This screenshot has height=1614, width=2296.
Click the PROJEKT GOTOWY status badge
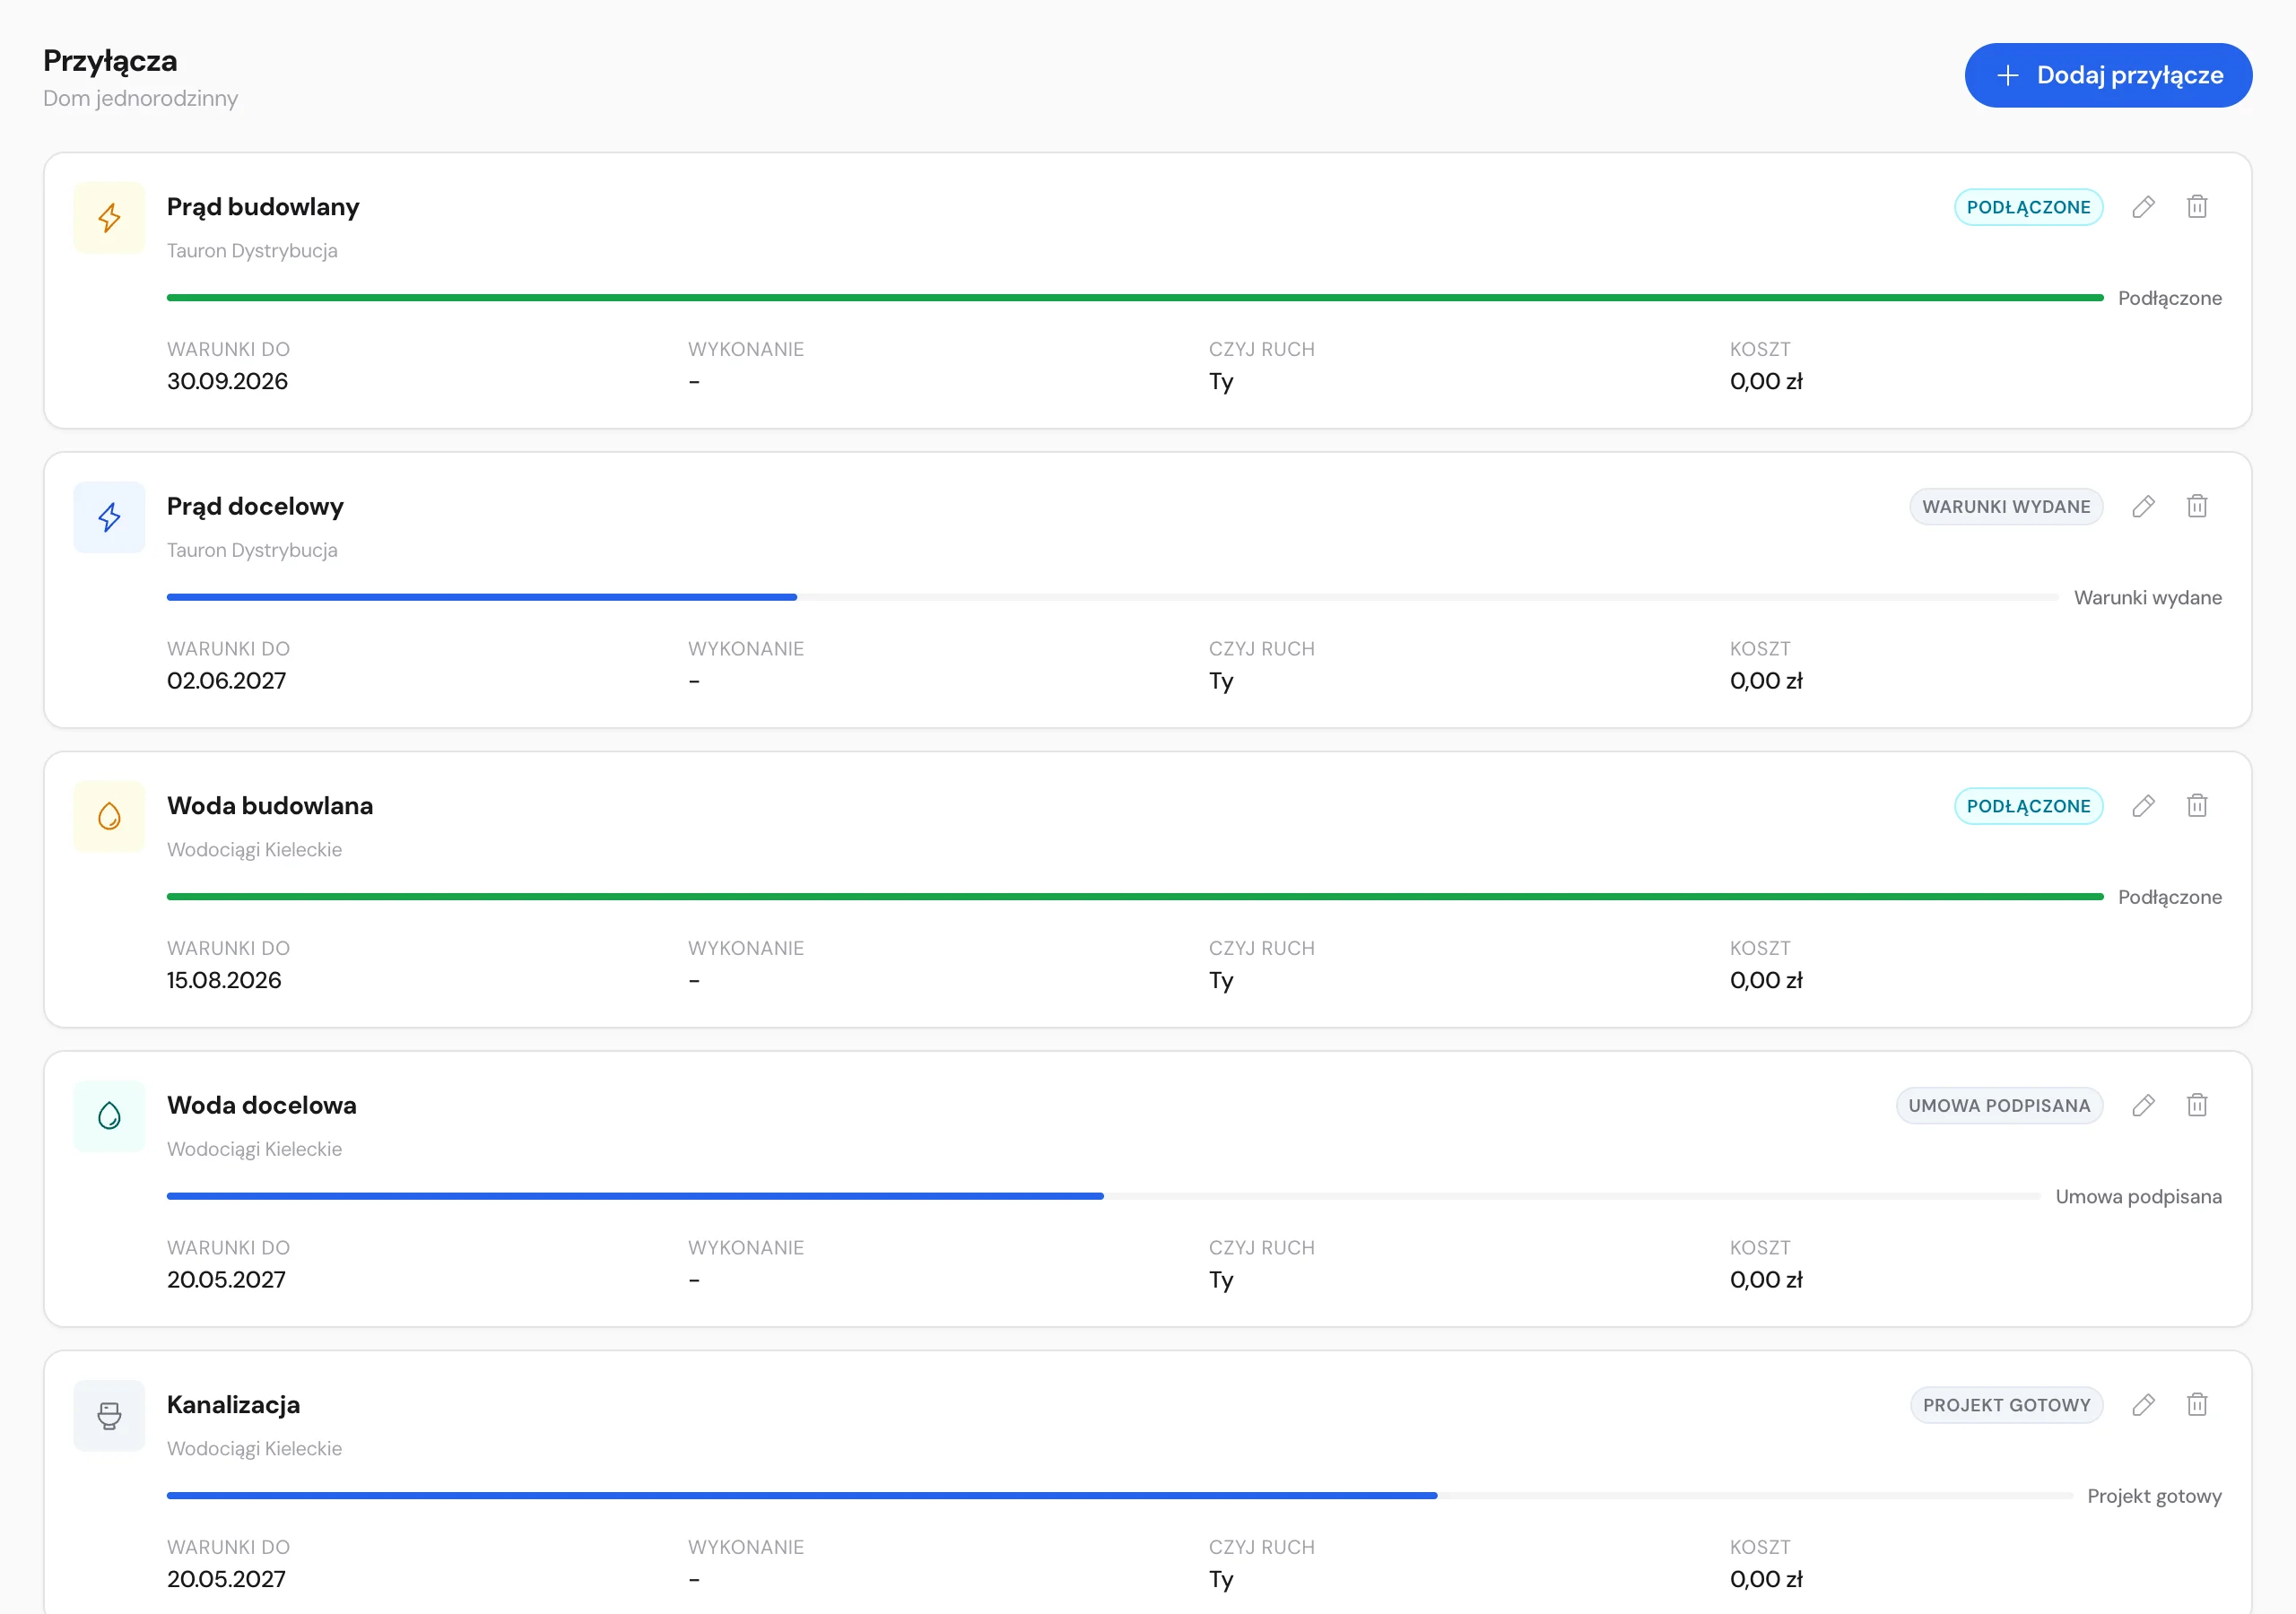2006,1405
